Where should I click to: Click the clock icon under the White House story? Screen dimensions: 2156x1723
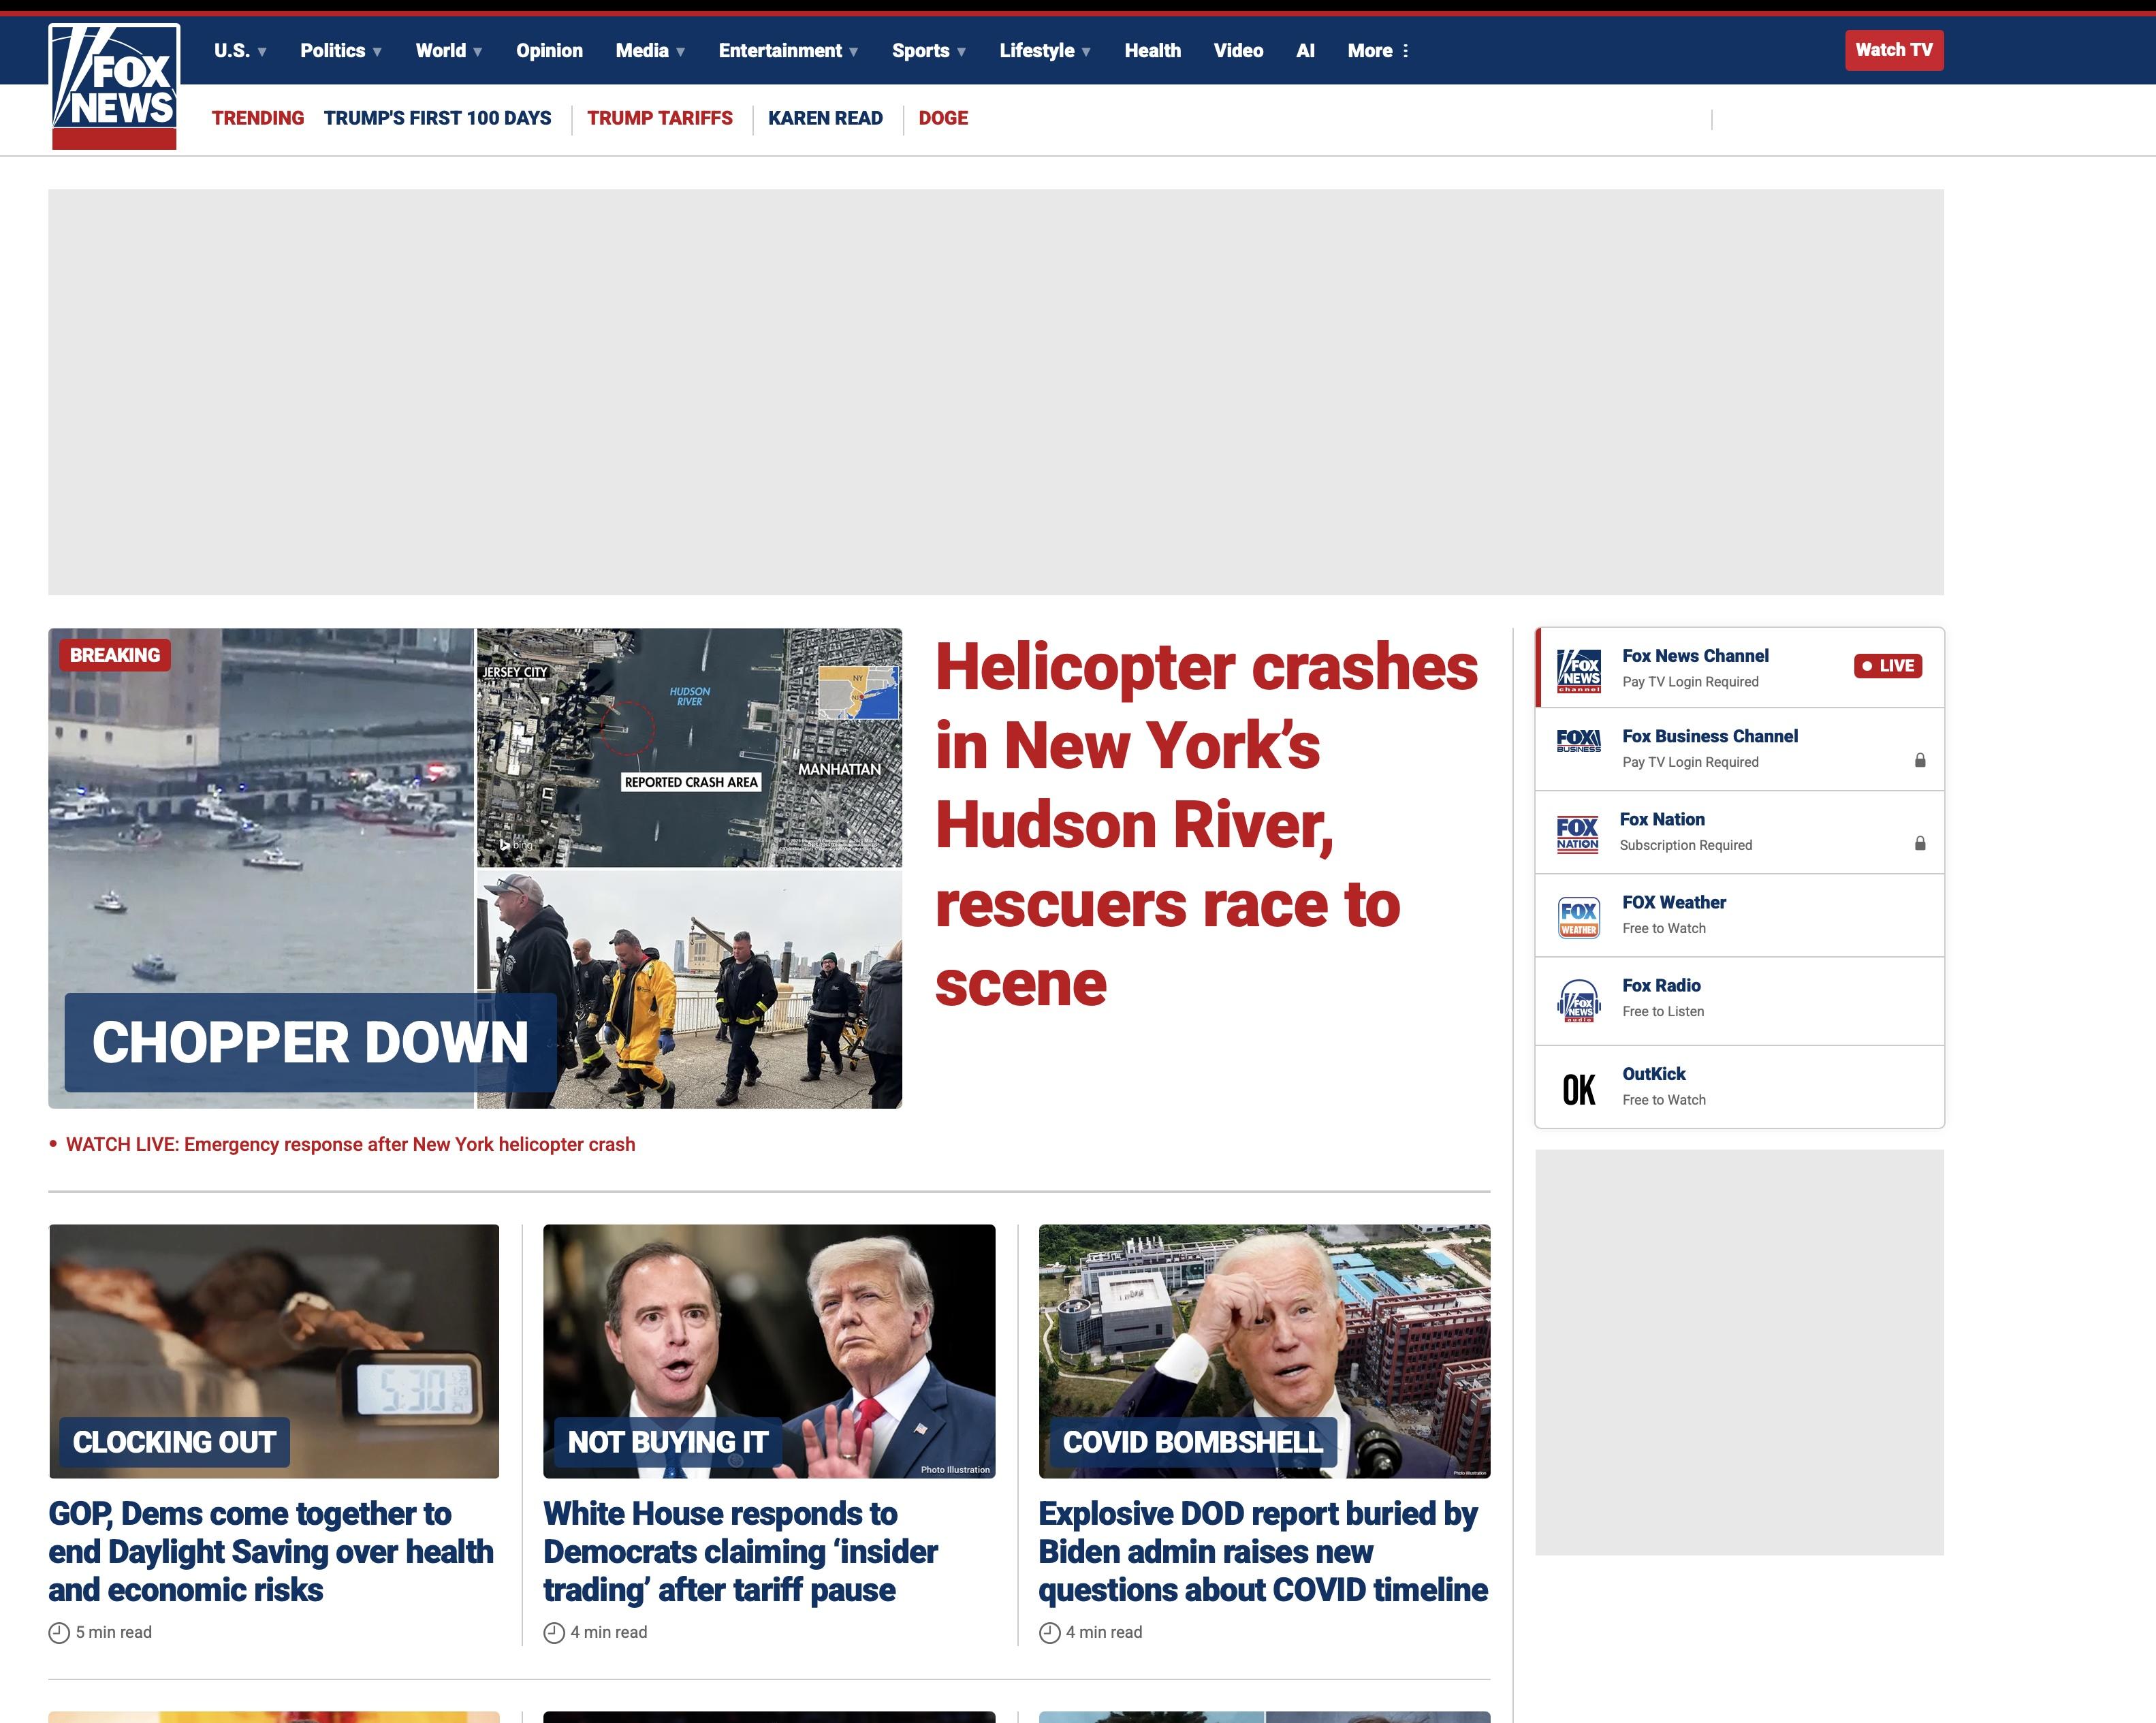tap(554, 1632)
